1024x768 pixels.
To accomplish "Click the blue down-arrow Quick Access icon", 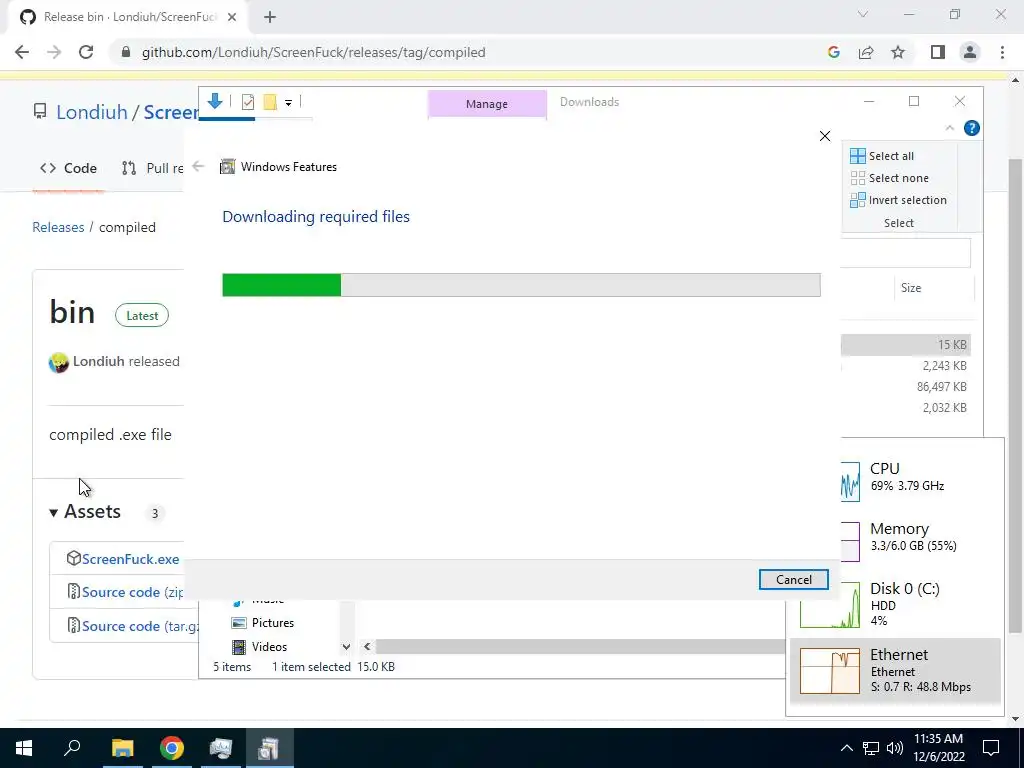I will click(x=214, y=101).
